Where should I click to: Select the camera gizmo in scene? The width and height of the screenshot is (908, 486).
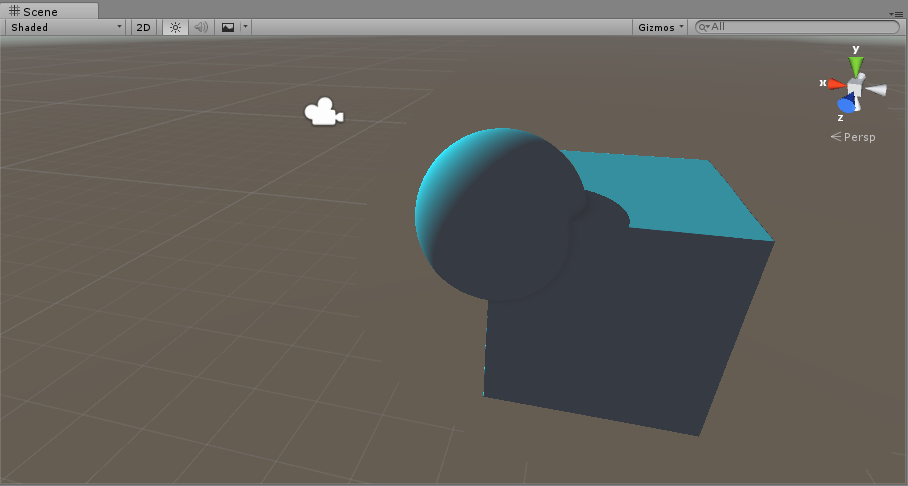pyautogui.click(x=324, y=111)
